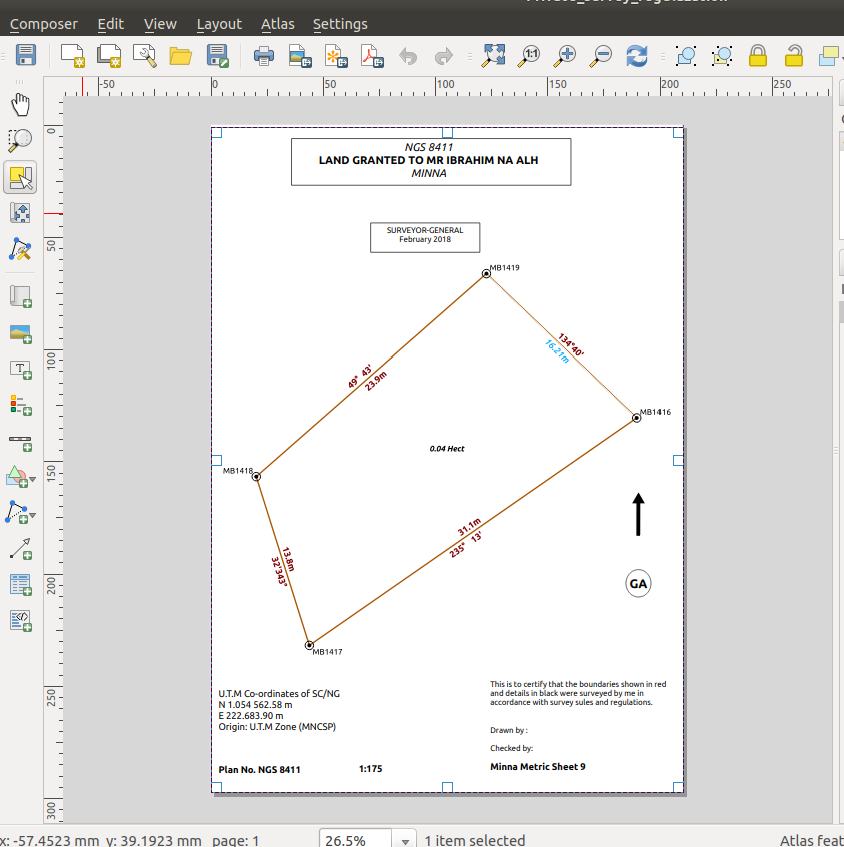Screen dimensions: 844x847
Task: Open the zoom level 26.5% combo box
Action: coord(405,840)
